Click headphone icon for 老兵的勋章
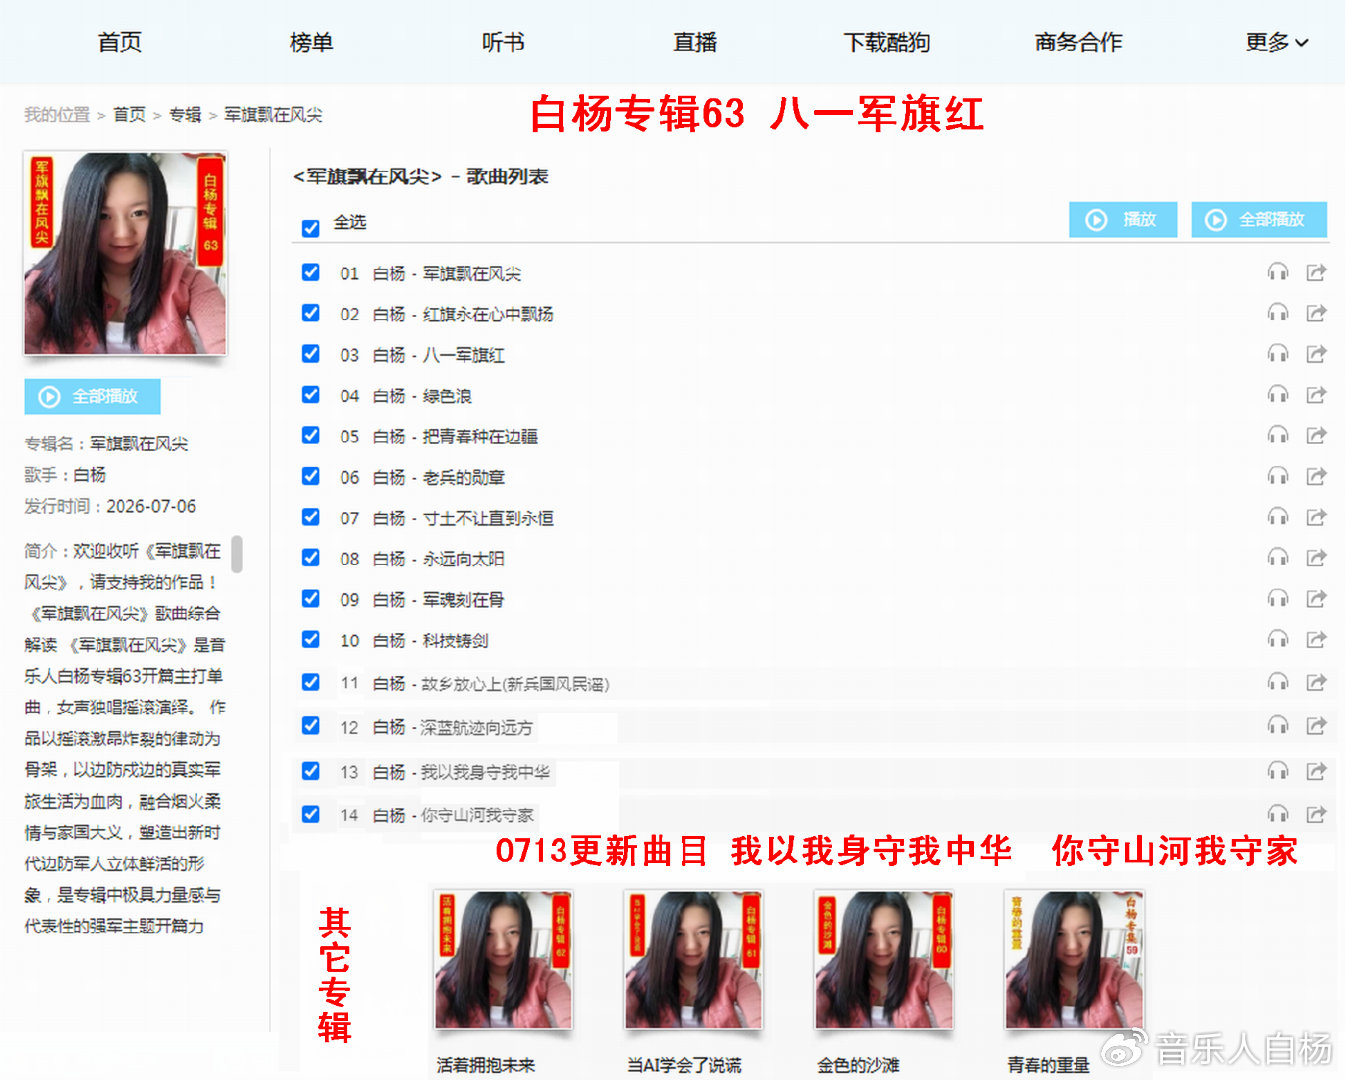1345x1080 pixels. click(1278, 476)
